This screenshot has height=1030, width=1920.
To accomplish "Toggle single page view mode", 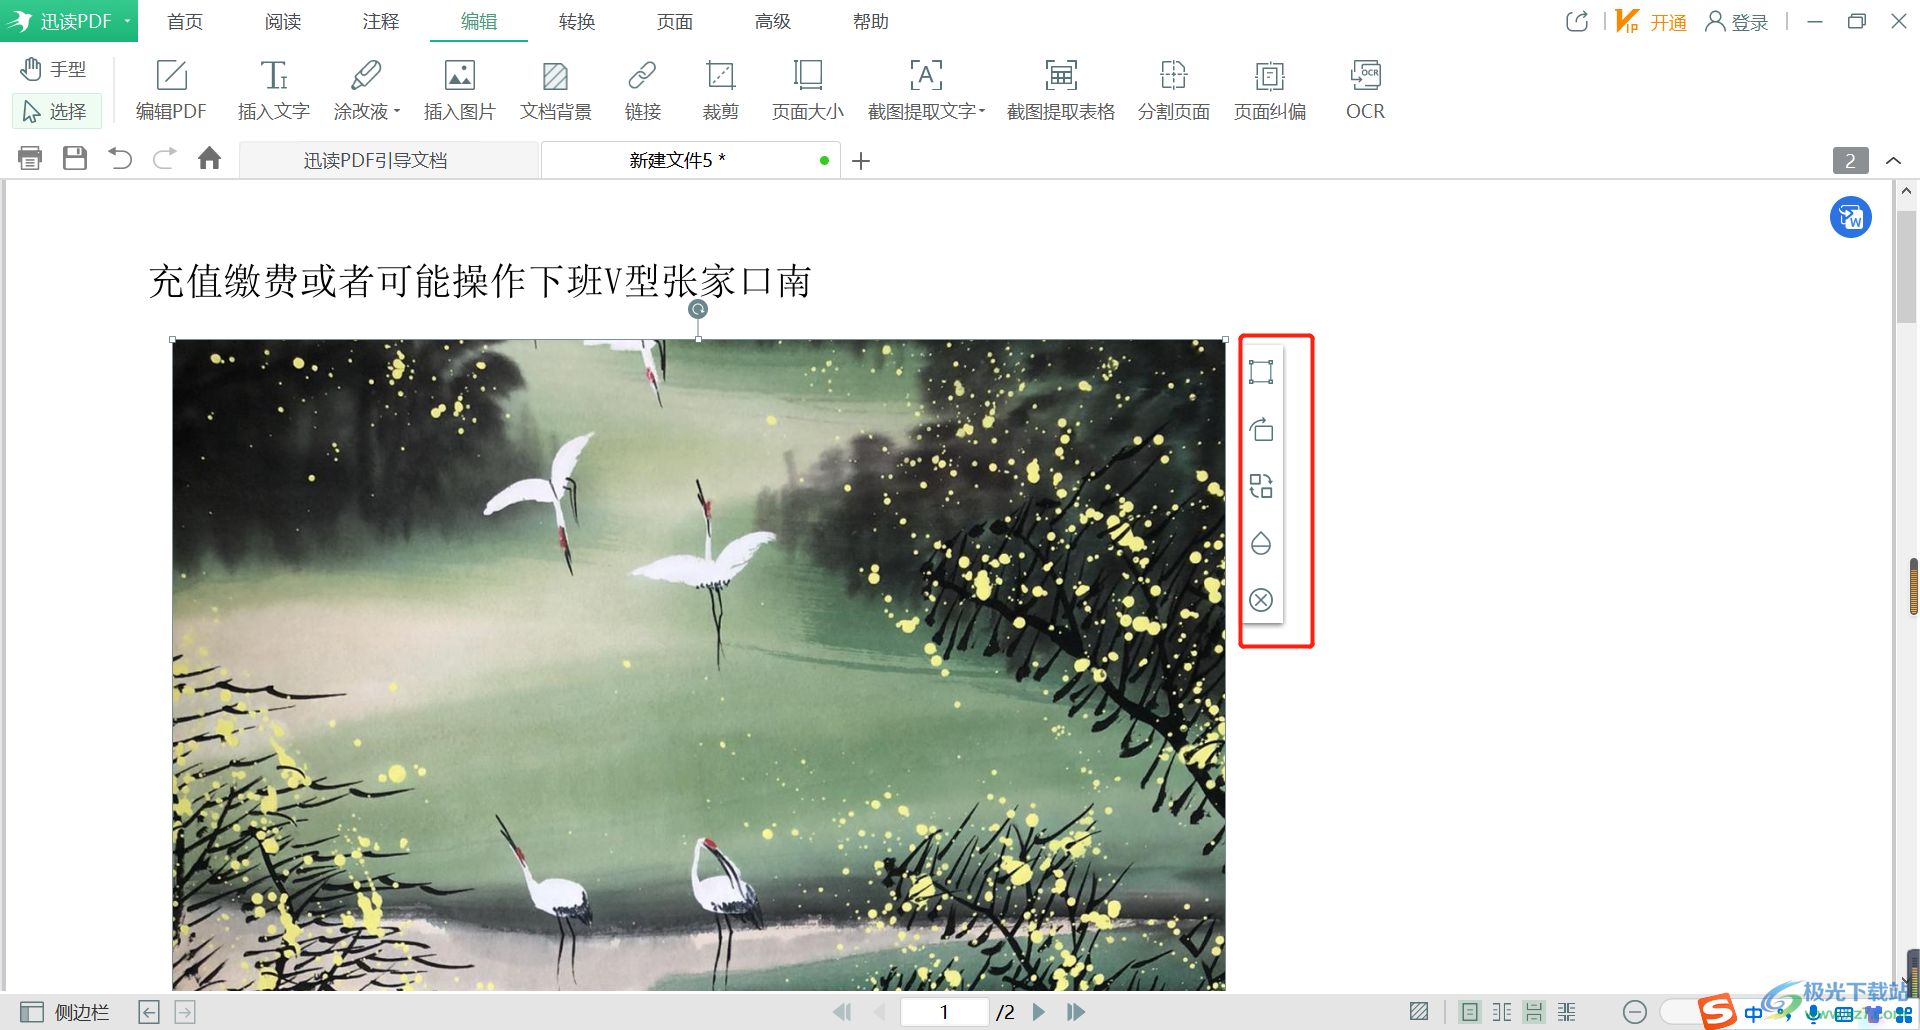I will (x=1470, y=1012).
